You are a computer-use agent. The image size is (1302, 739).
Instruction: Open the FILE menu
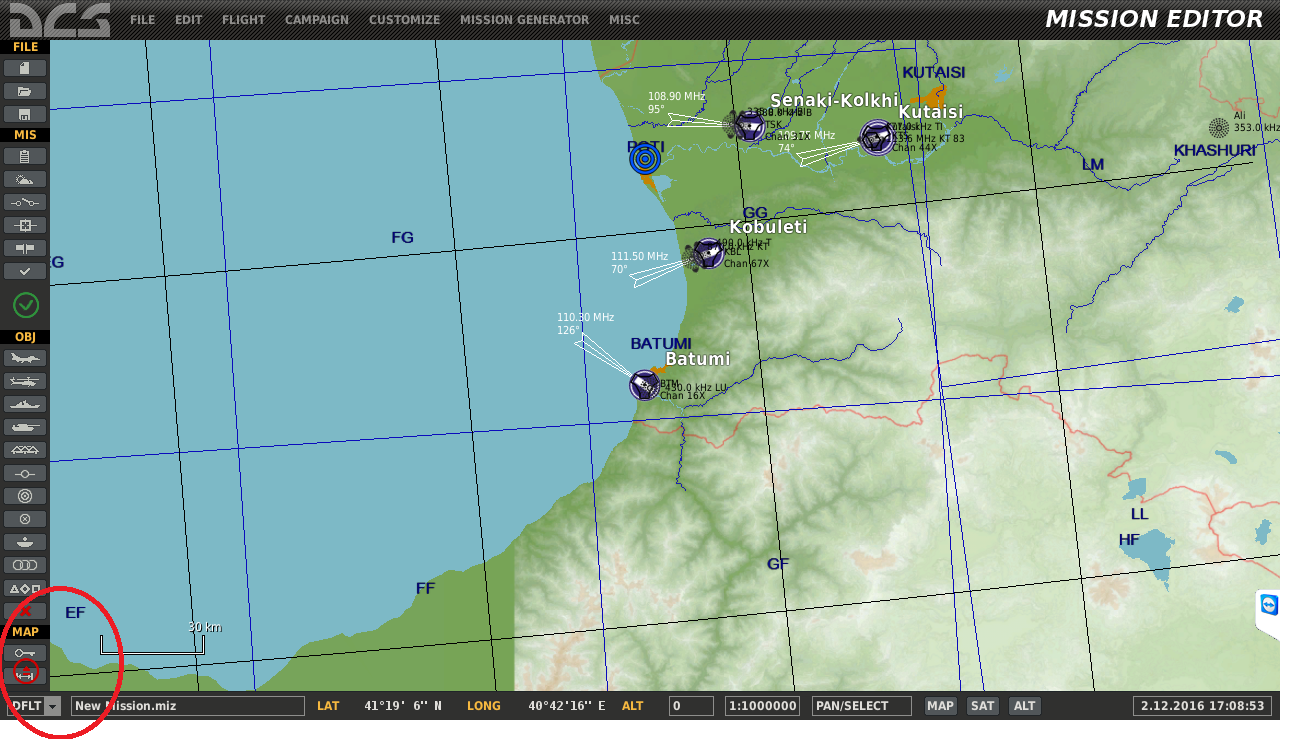pos(142,20)
